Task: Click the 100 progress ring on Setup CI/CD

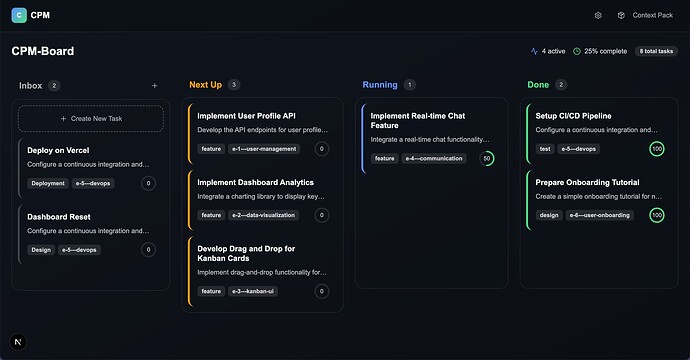Action: pyautogui.click(x=657, y=149)
